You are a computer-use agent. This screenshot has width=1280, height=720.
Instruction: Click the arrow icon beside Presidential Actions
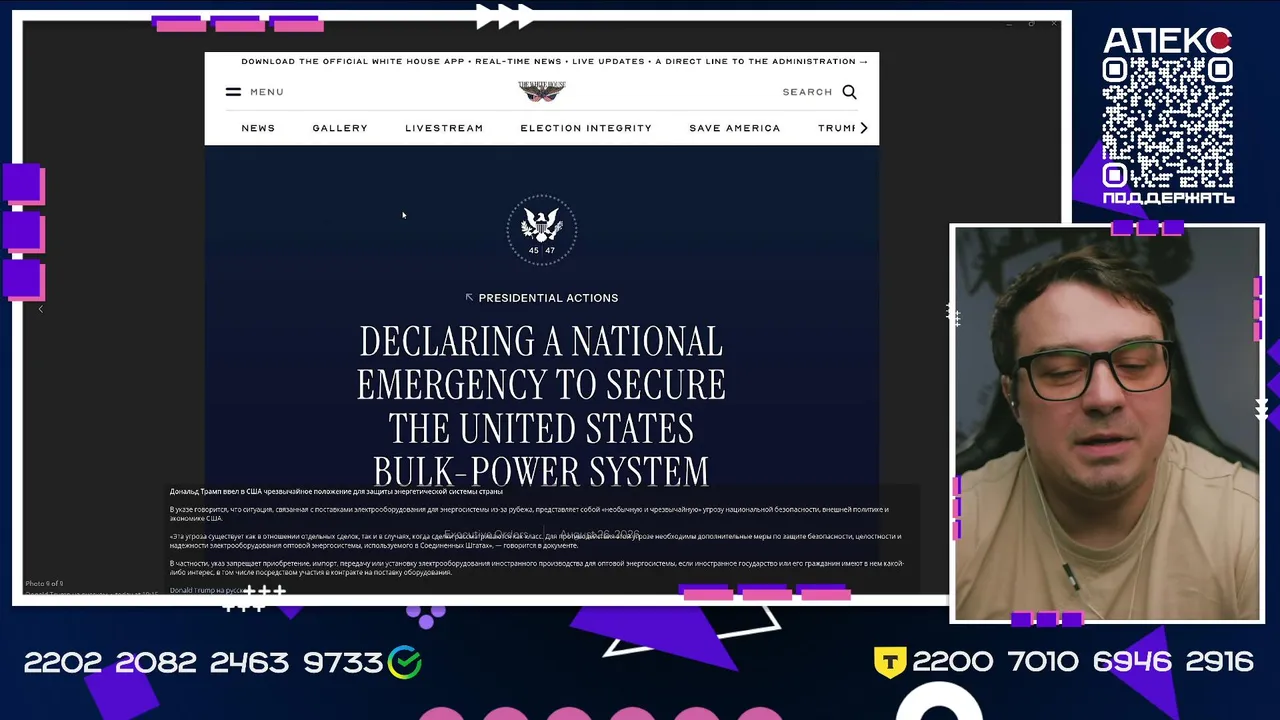(469, 297)
